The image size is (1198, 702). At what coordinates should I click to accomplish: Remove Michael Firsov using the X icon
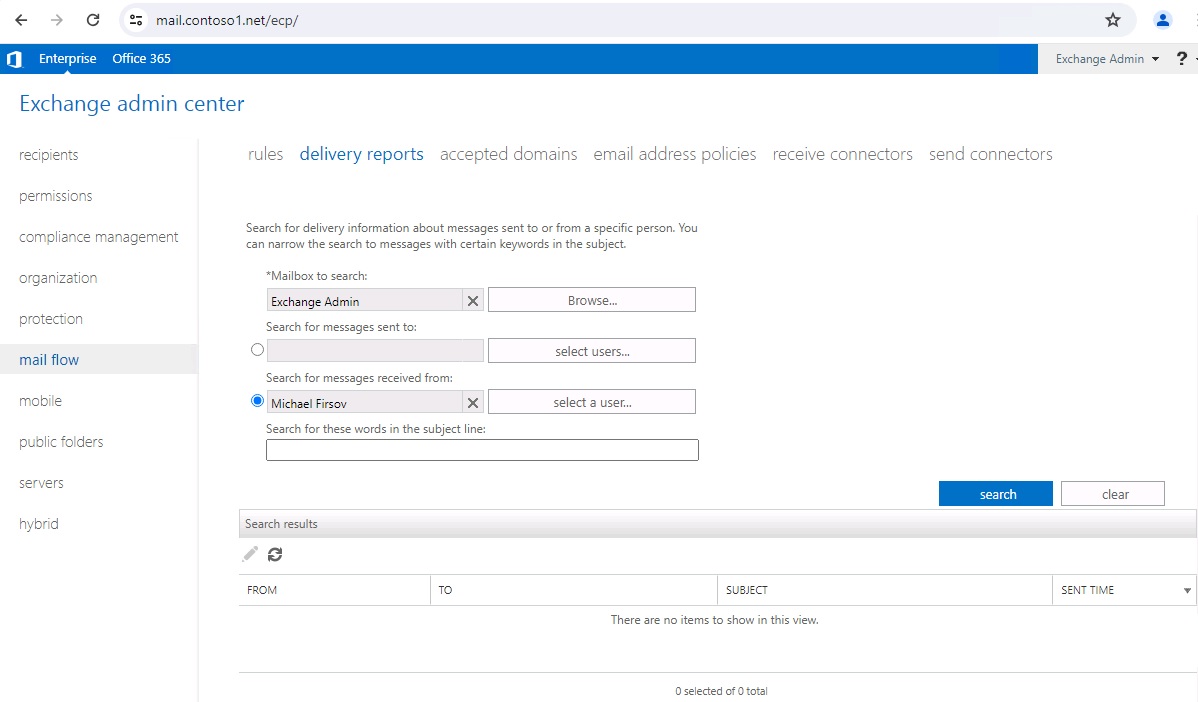point(473,401)
